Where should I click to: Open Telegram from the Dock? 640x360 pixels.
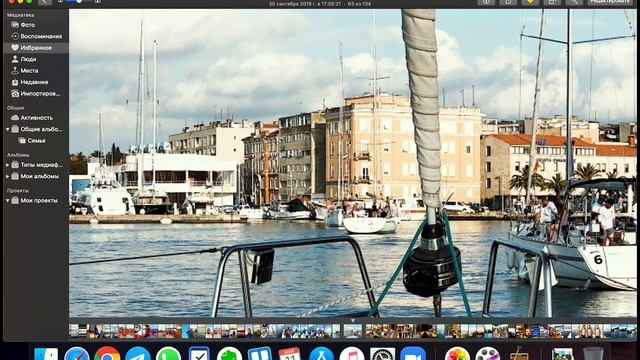point(138,354)
